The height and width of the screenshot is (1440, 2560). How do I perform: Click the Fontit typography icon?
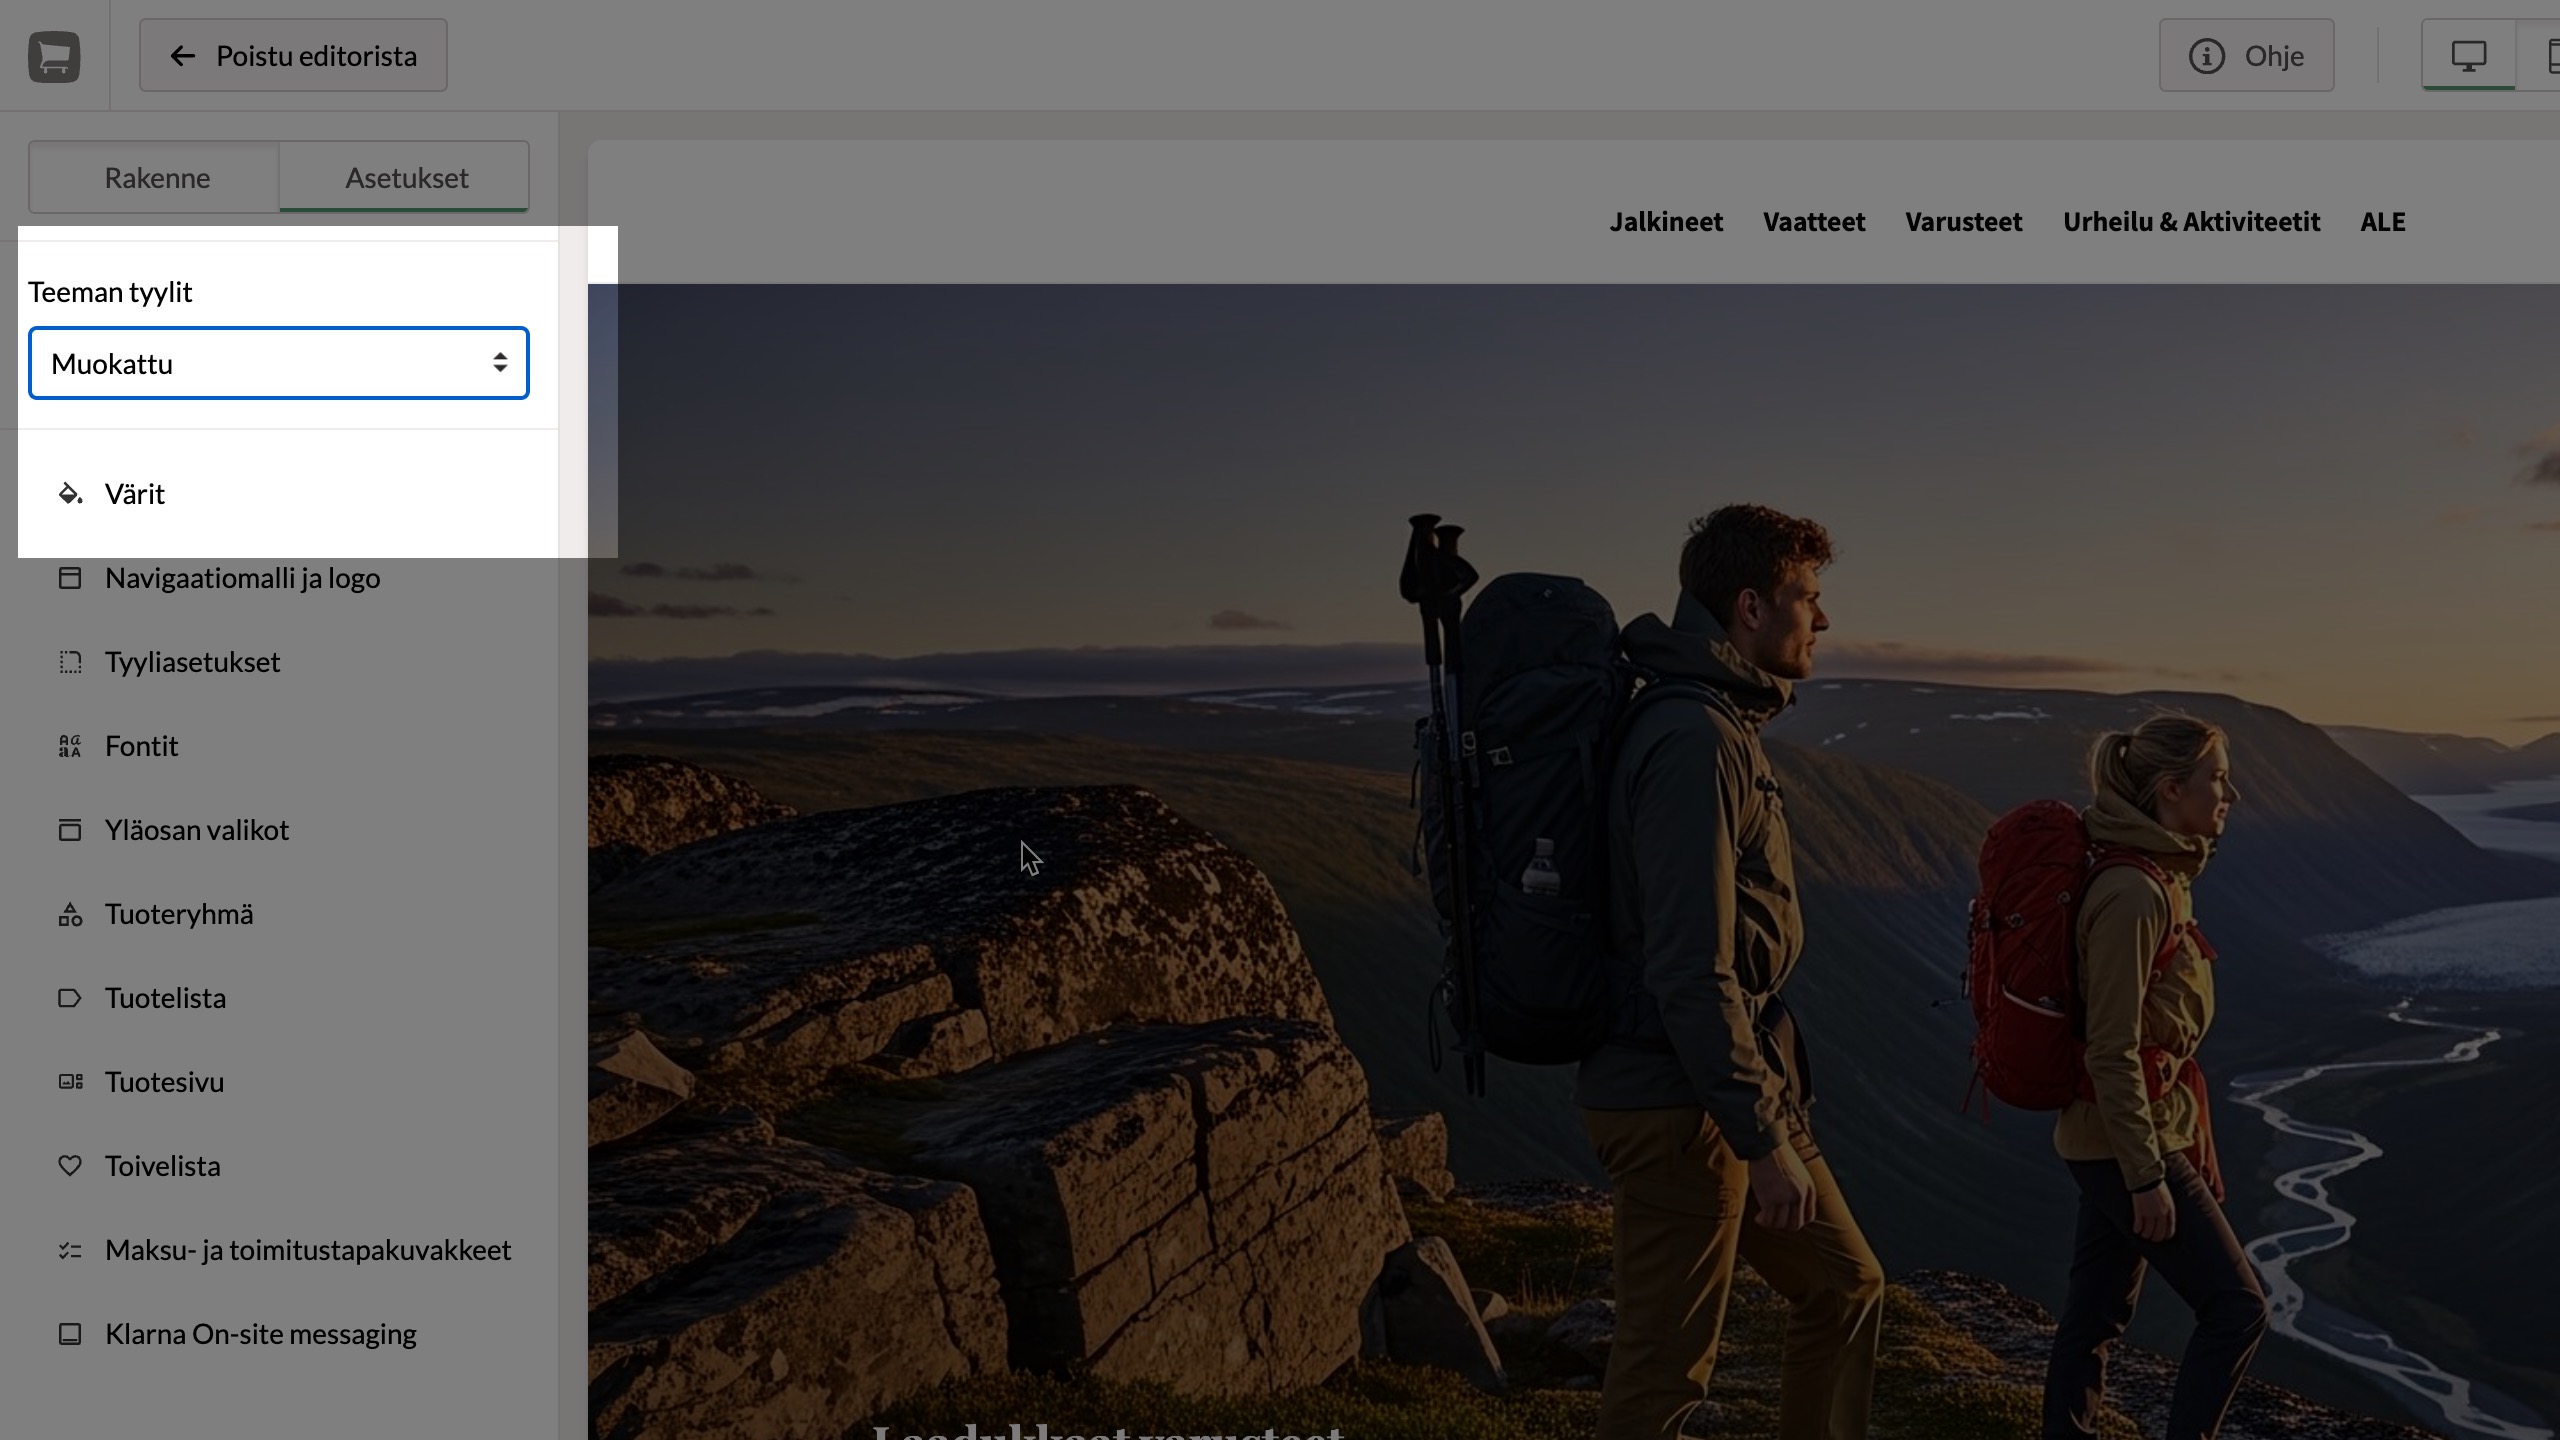click(x=70, y=746)
